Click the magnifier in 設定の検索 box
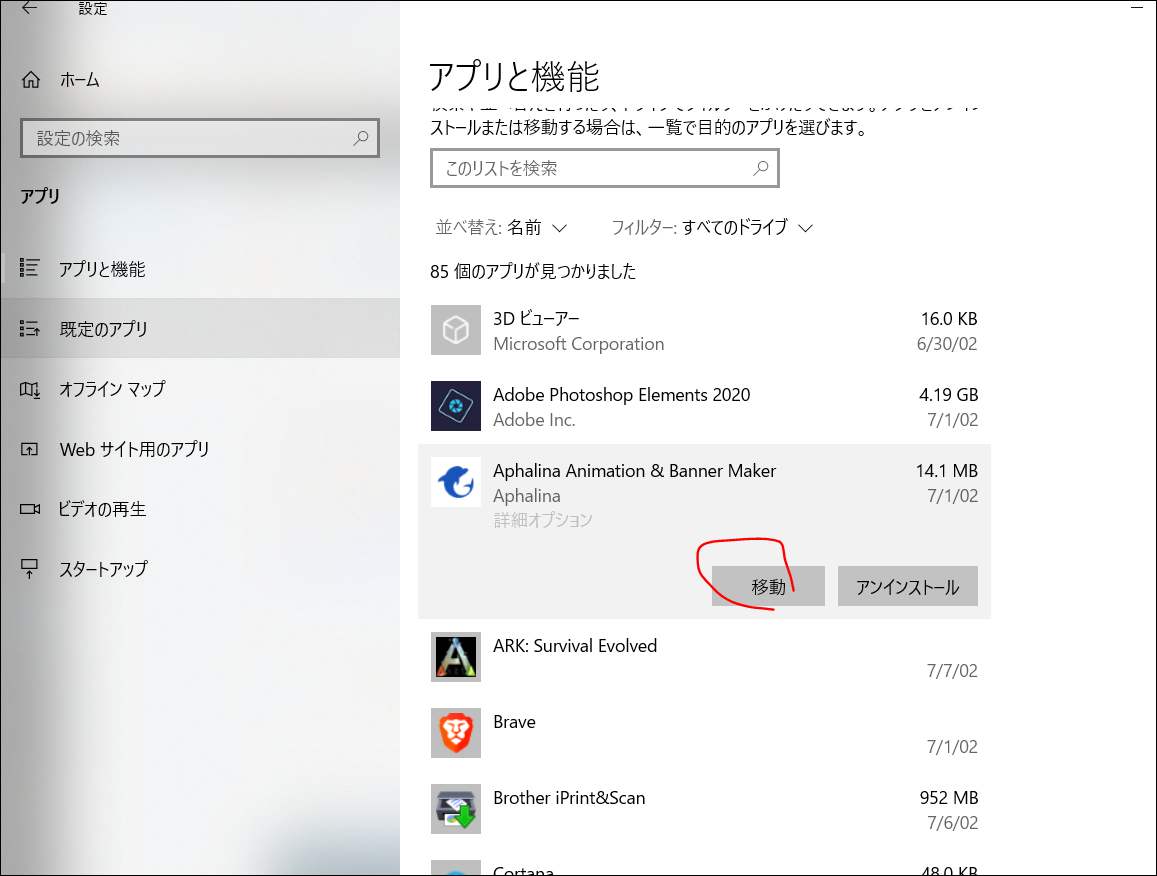1157x876 pixels. (x=361, y=138)
